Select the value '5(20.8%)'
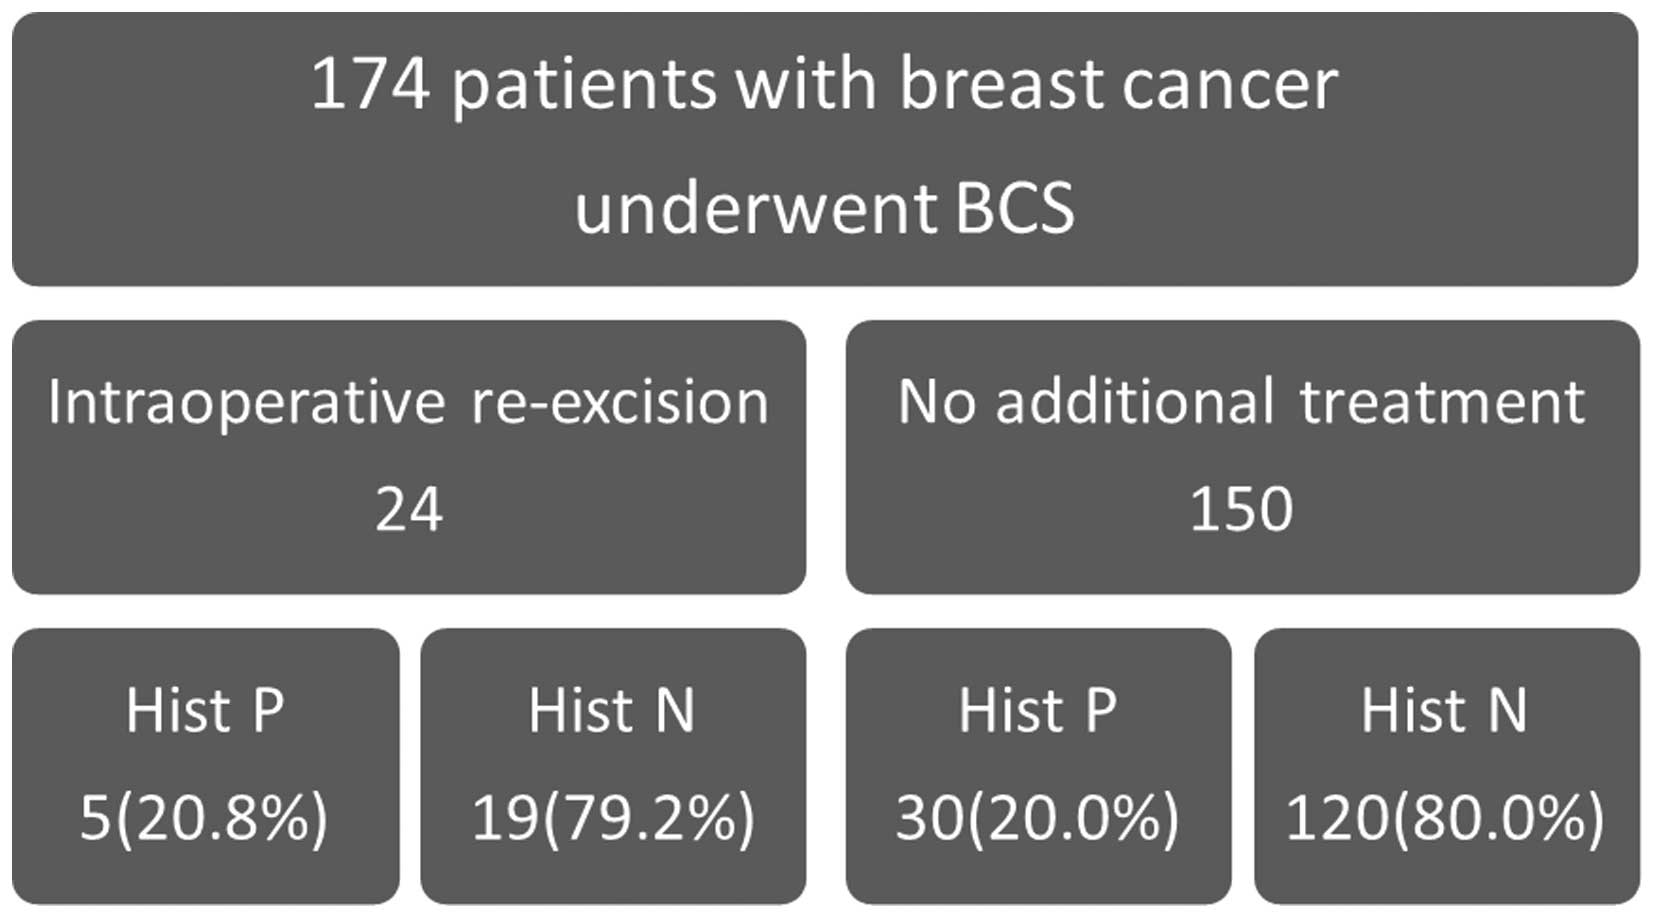 (x=204, y=818)
